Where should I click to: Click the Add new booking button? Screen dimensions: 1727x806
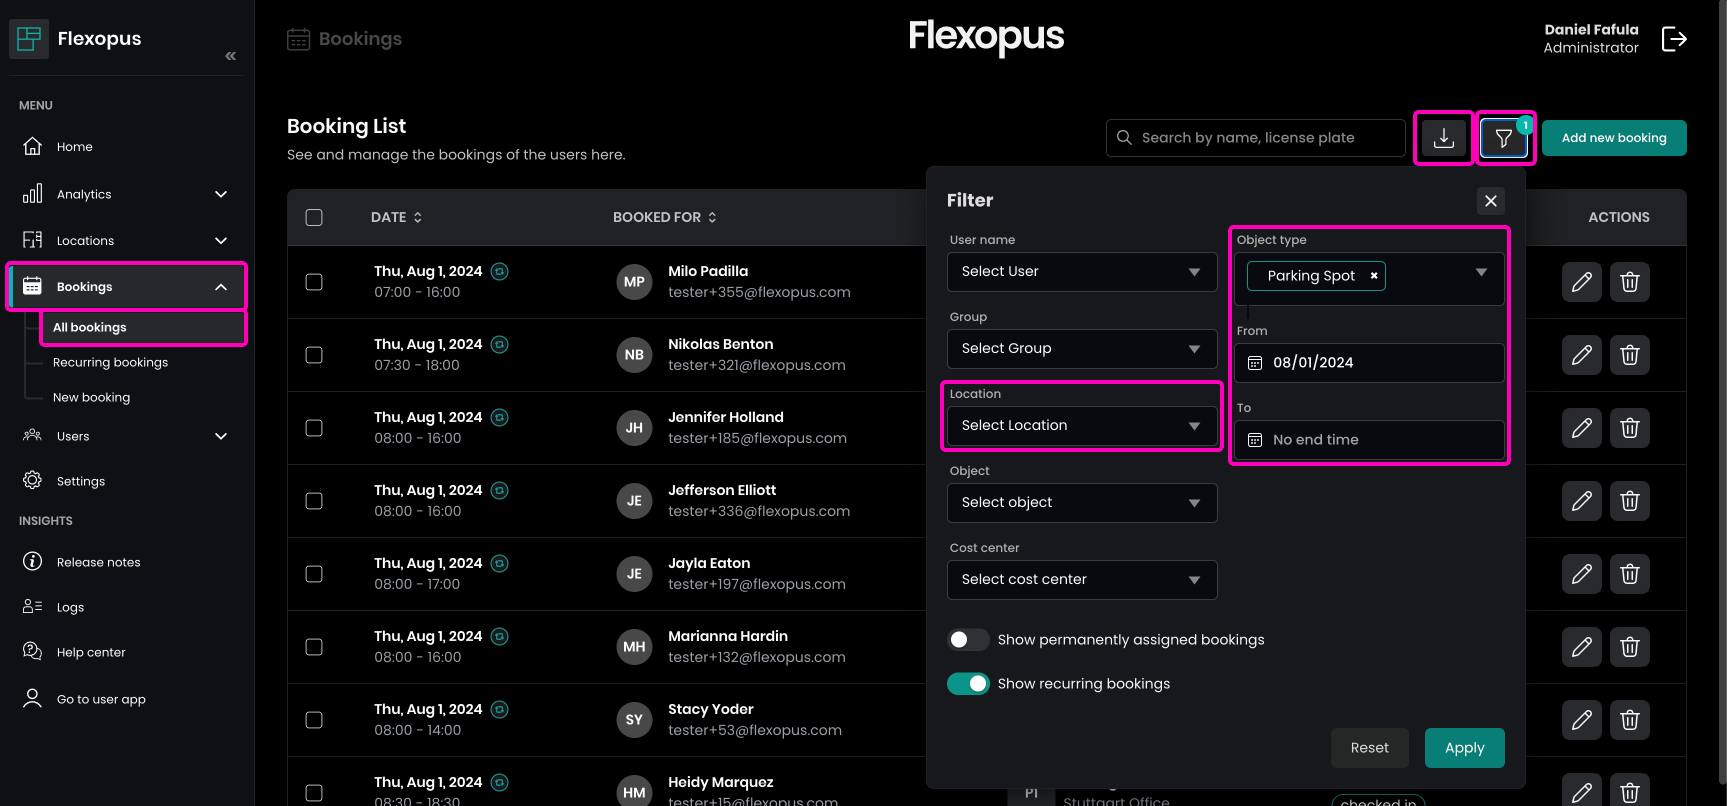[1613, 138]
